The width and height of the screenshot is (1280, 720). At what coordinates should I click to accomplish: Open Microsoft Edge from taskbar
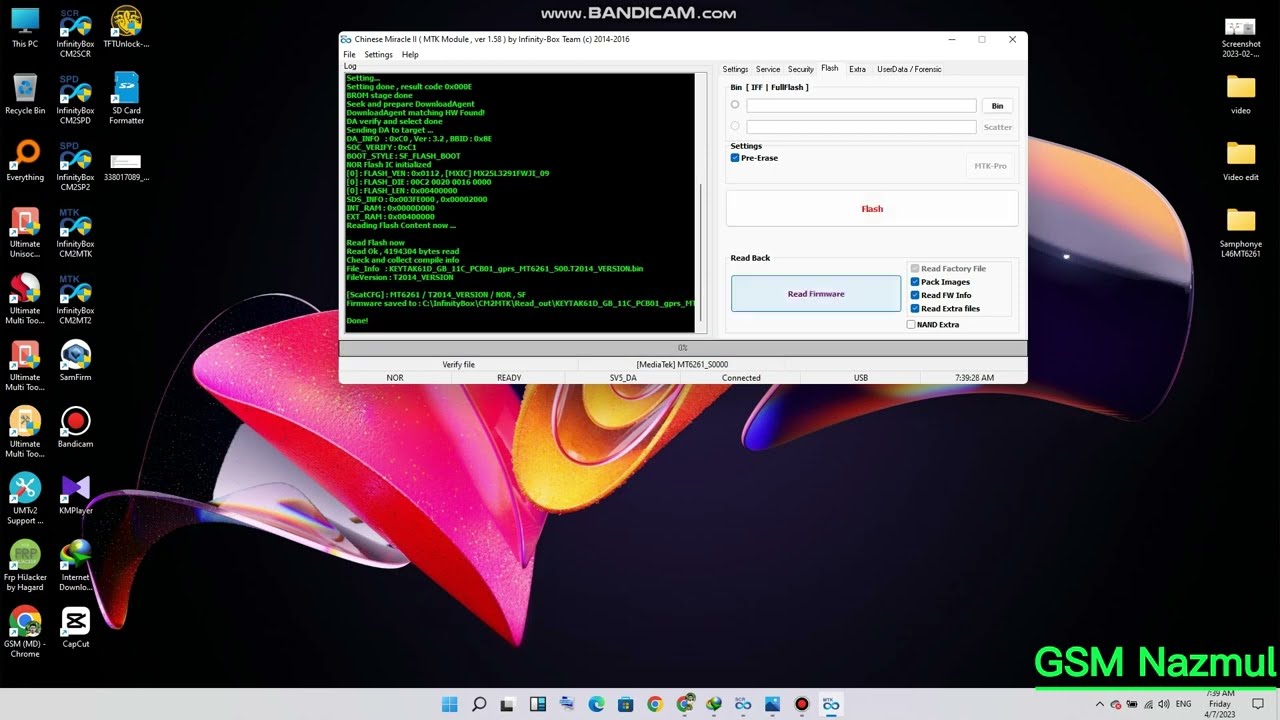[596, 704]
